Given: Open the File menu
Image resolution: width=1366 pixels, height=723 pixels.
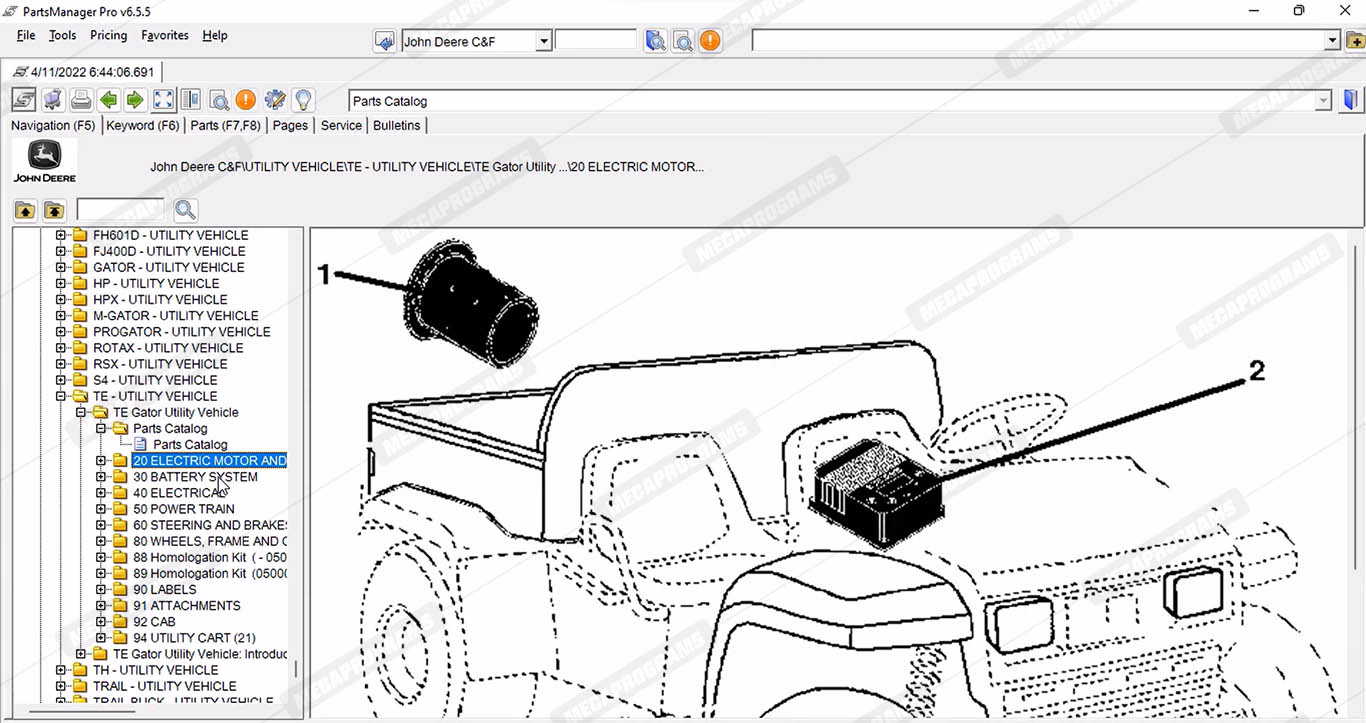Looking at the screenshot, I should pyautogui.click(x=26, y=35).
